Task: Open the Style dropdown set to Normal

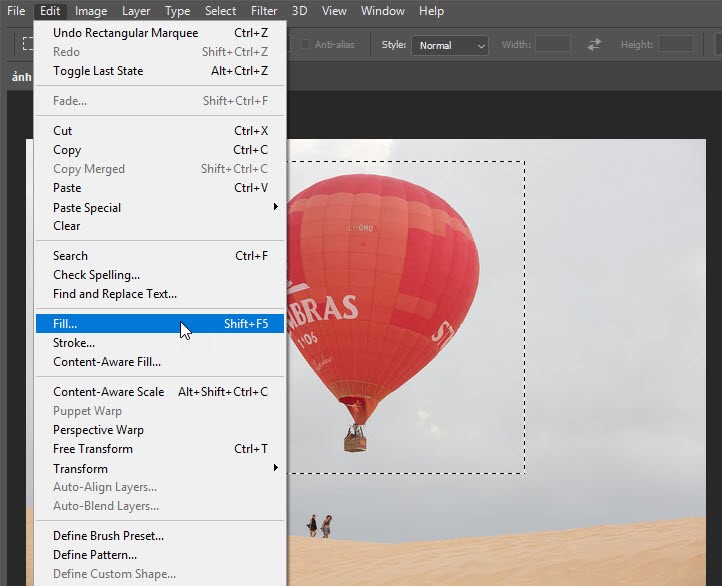Action: coord(450,45)
